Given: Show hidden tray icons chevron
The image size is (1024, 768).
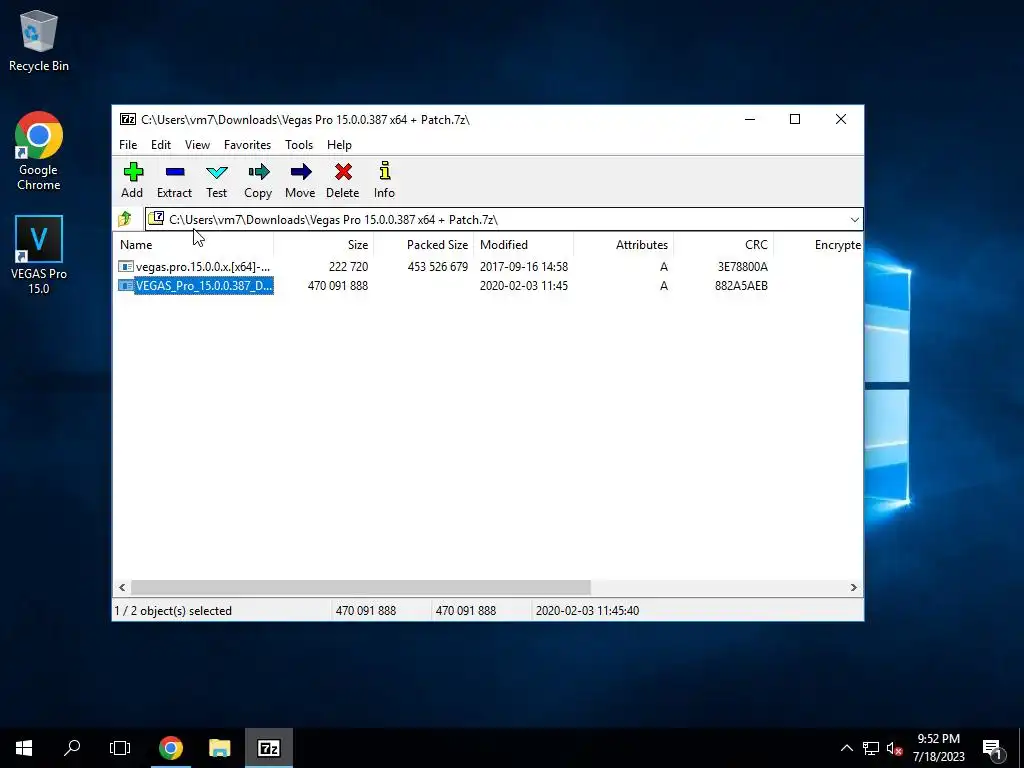Looking at the screenshot, I should pos(846,748).
